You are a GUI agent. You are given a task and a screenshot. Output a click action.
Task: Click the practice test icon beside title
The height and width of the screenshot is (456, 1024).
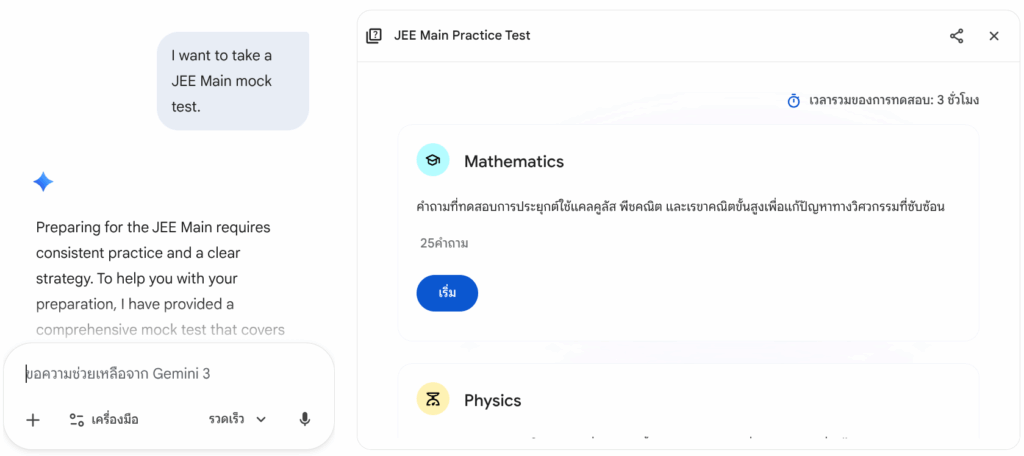(374, 36)
